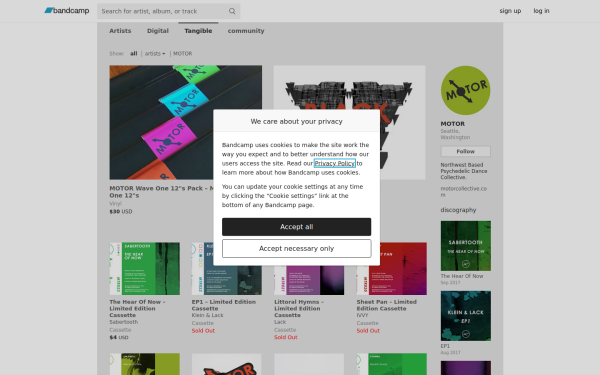600x375 pixels.
Task: Click Sold Out under Sheet Pan cassette
Action: tap(368, 331)
